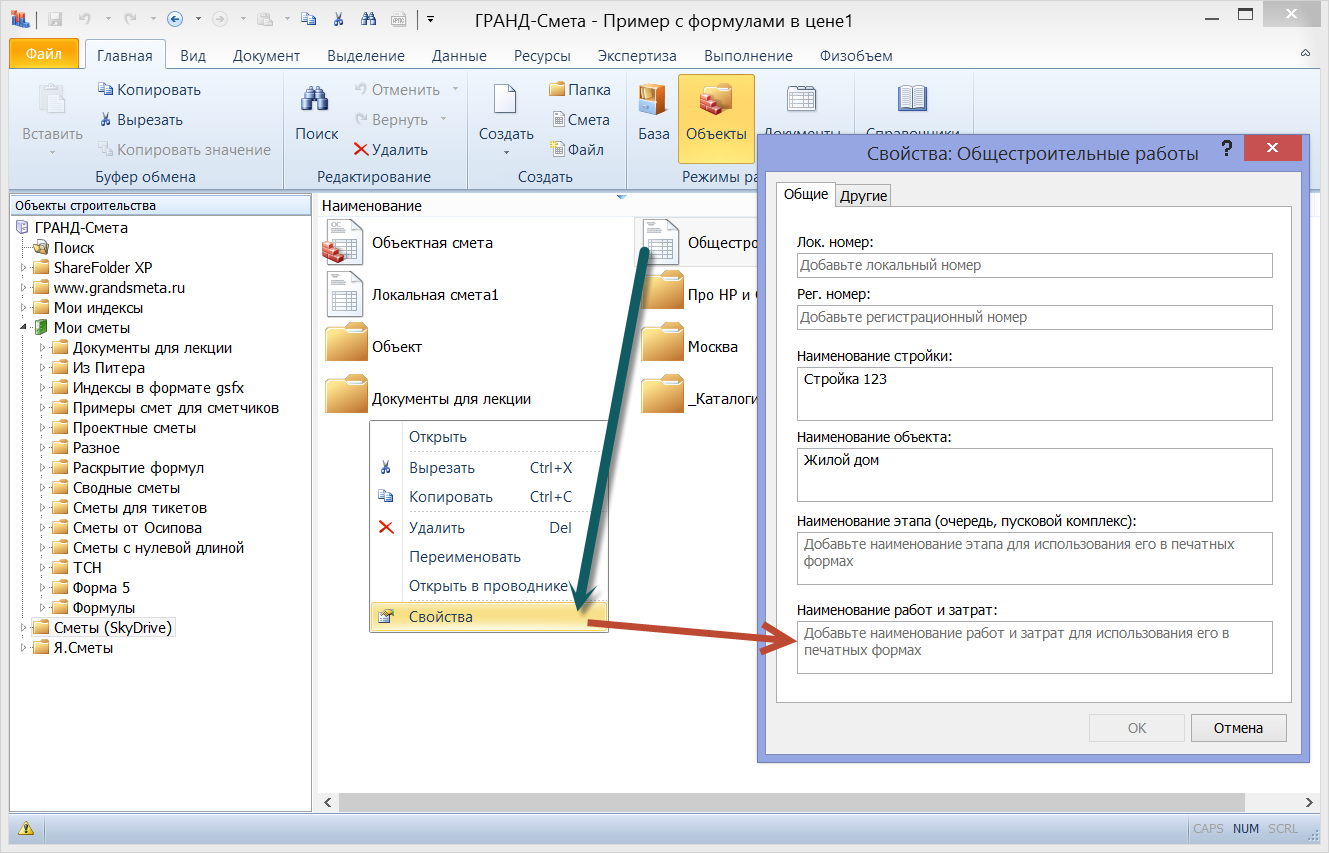This screenshot has width=1329, height=853.
Task: Click Удалить red cross in ribbon
Action: click(x=362, y=150)
